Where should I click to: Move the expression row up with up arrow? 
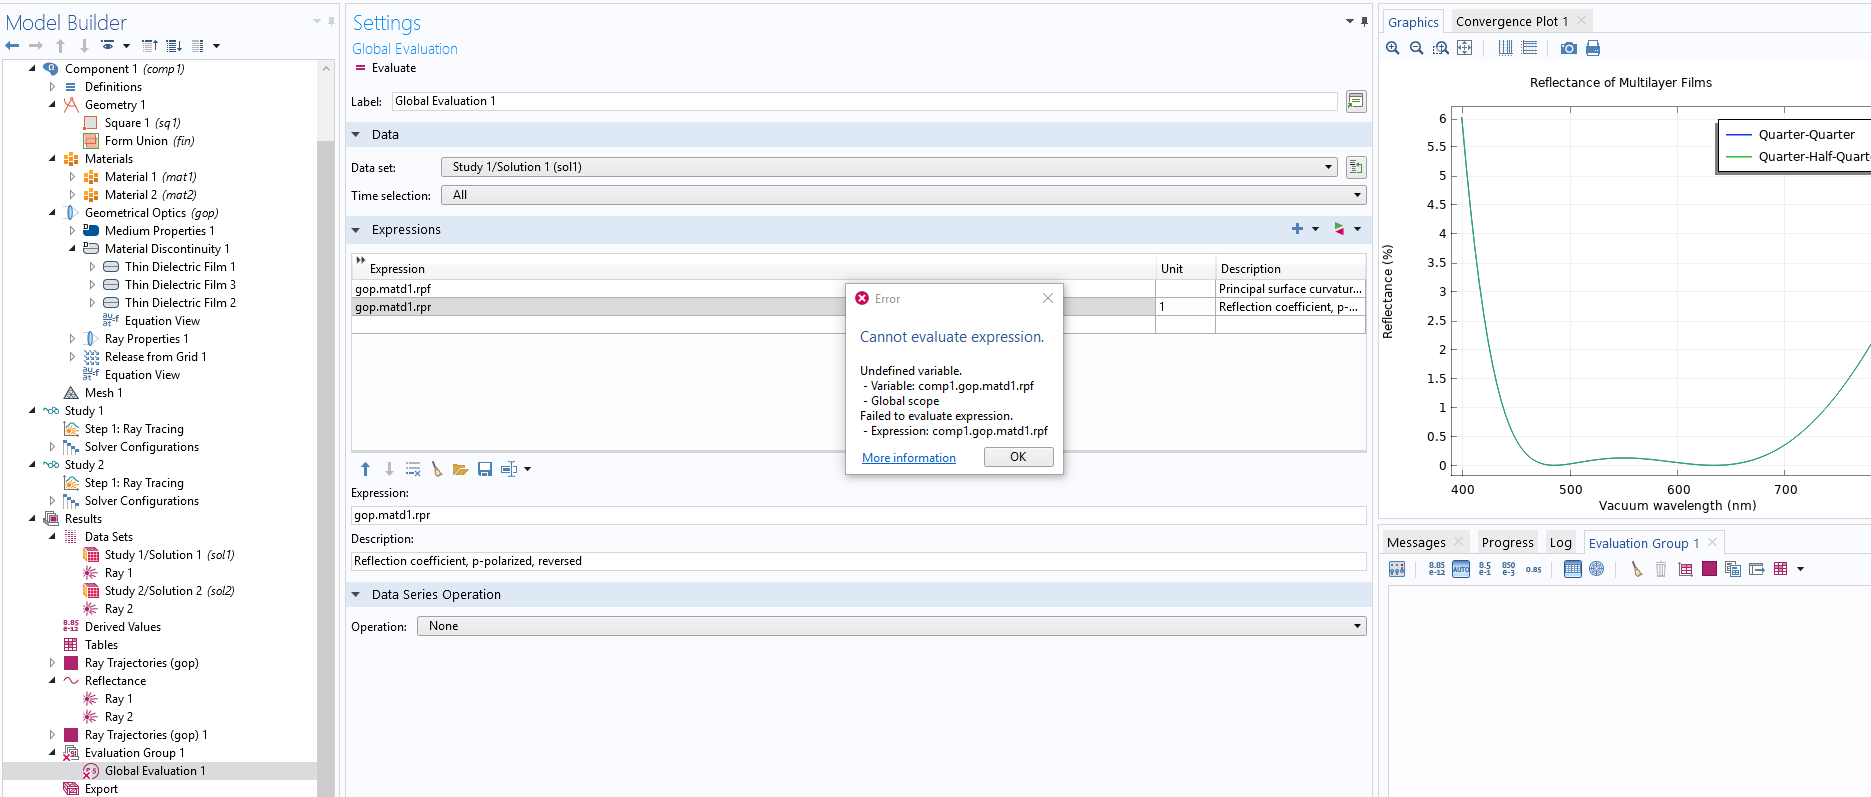(365, 469)
